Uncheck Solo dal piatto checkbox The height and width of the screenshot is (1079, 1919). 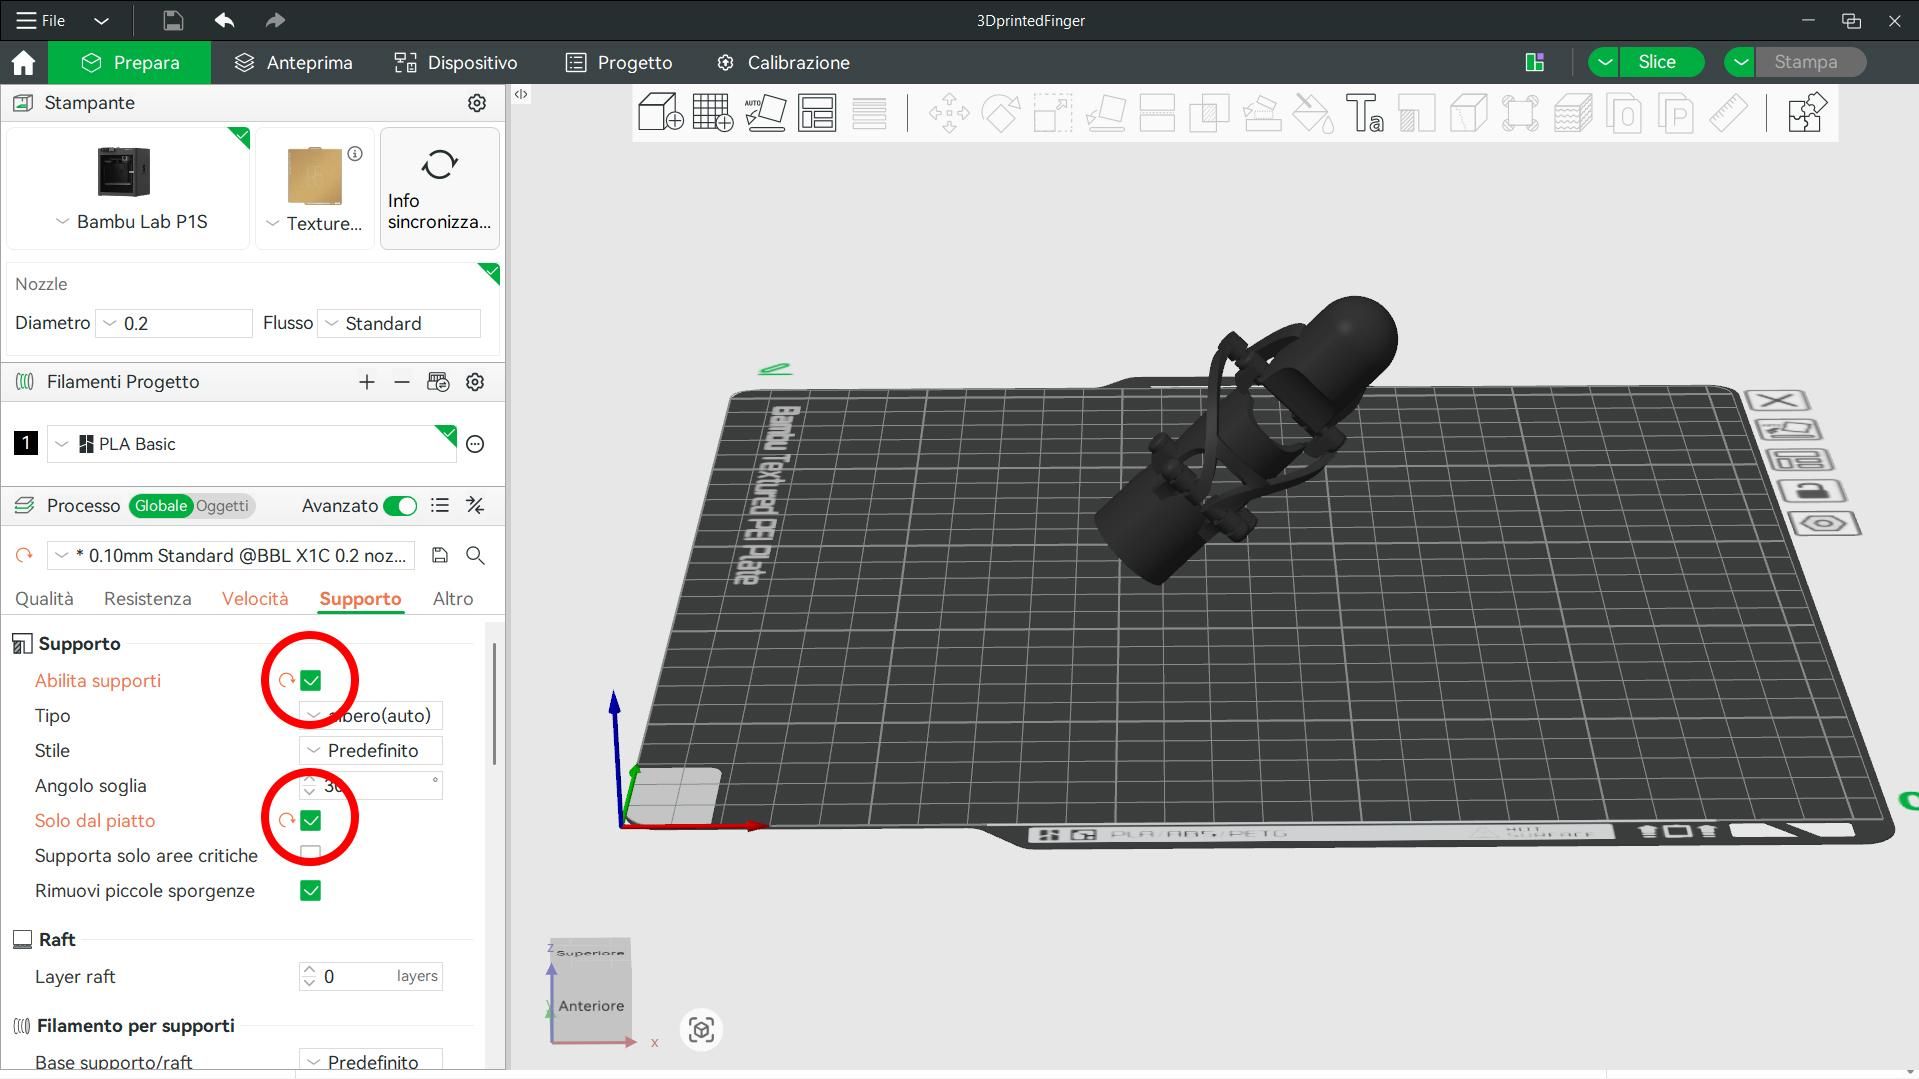[x=311, y=821]
